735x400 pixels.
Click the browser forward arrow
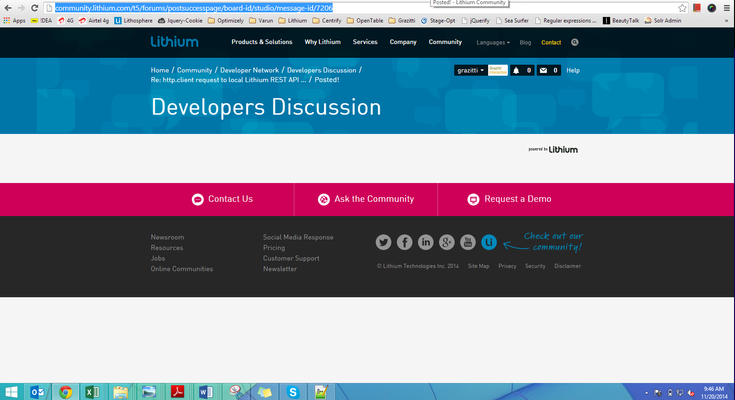pyautogui.click(x=21, y=8)
